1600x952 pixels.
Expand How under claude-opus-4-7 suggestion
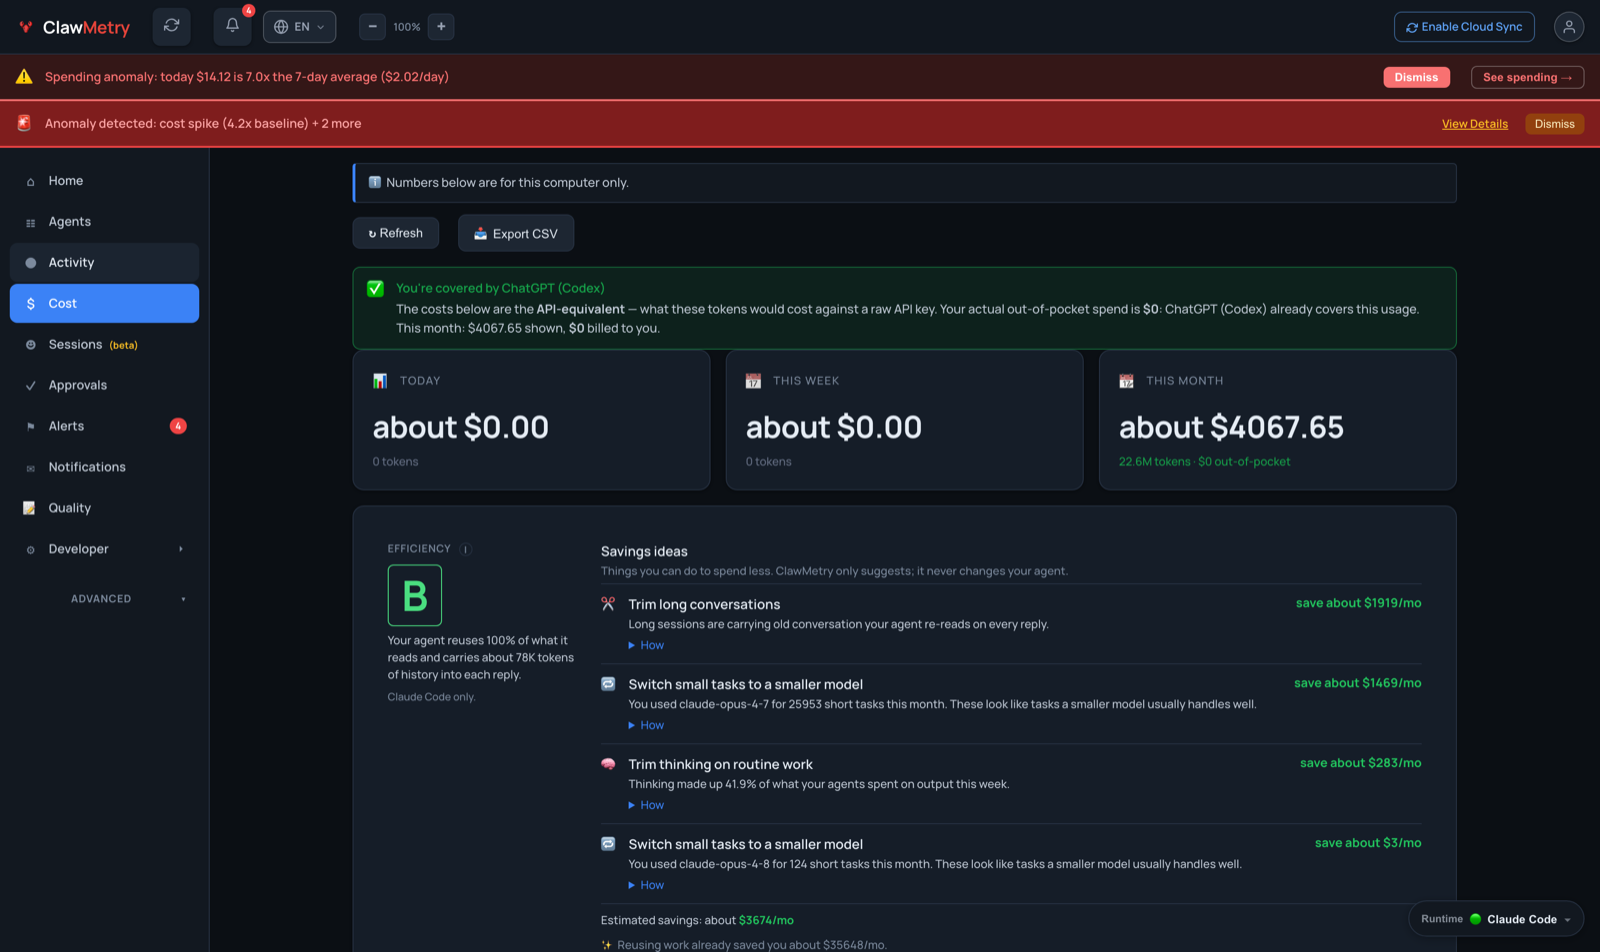point(646,725)
